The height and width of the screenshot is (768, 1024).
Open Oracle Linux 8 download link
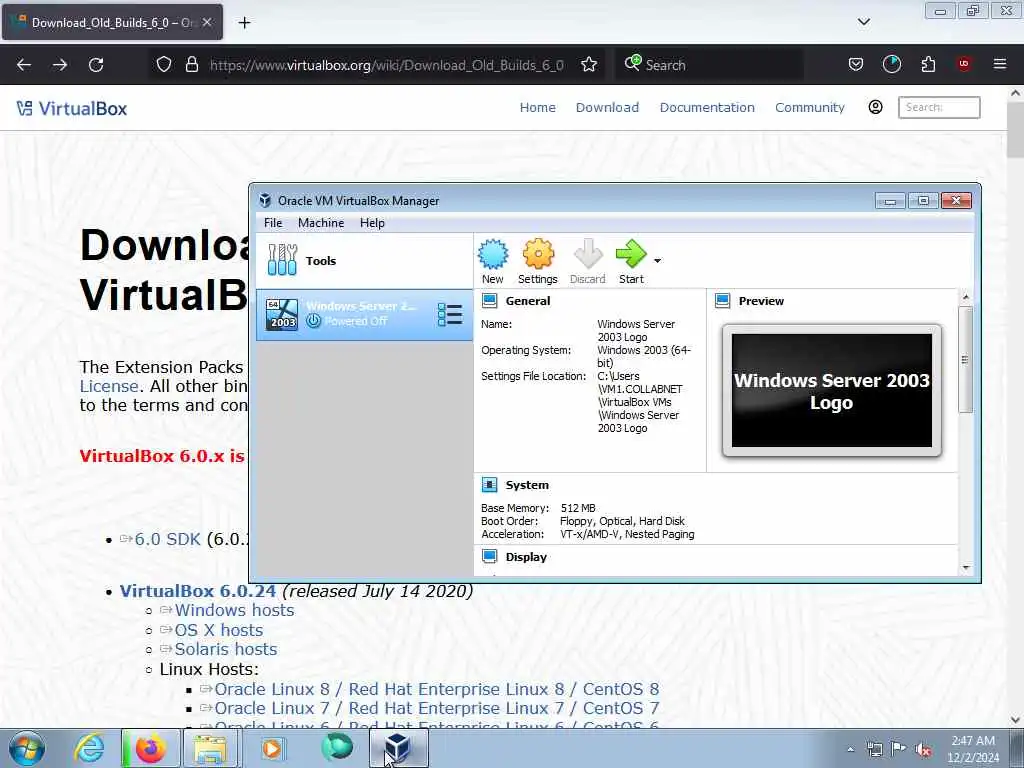436,689
